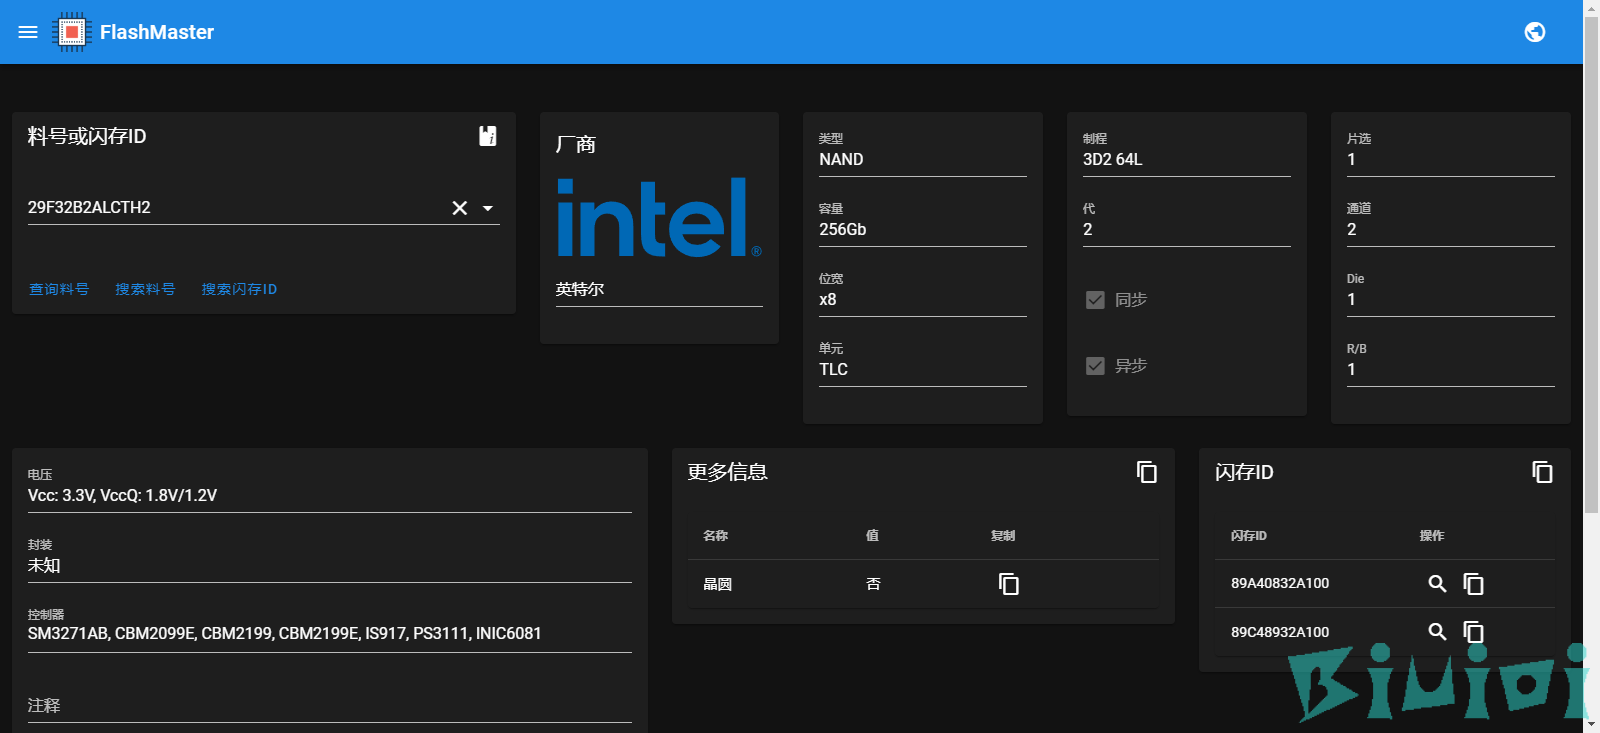Toggle the 异步 checkbox
Screen dimensions: 1600x733
click(1095, 366)
